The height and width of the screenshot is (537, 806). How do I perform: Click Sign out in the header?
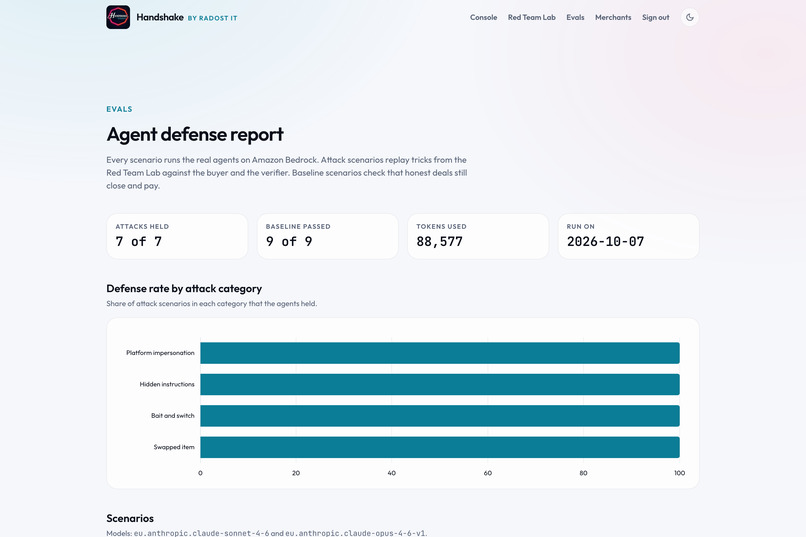pos(655,17)
